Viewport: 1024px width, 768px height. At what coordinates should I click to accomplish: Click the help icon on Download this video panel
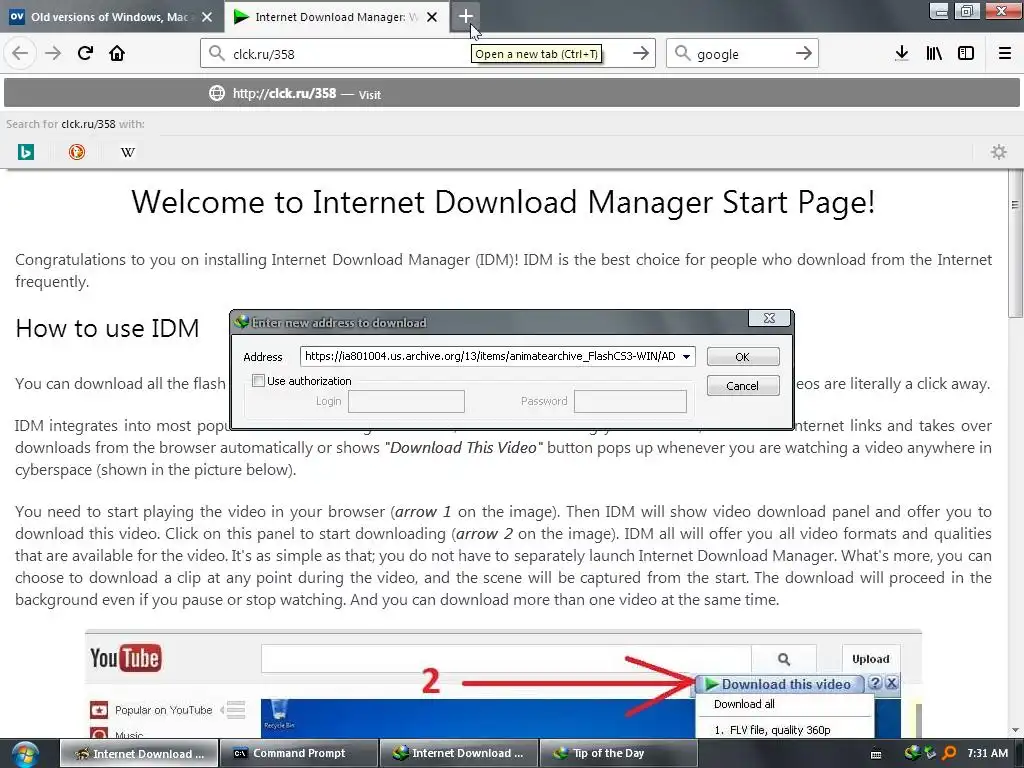point(876,683)
